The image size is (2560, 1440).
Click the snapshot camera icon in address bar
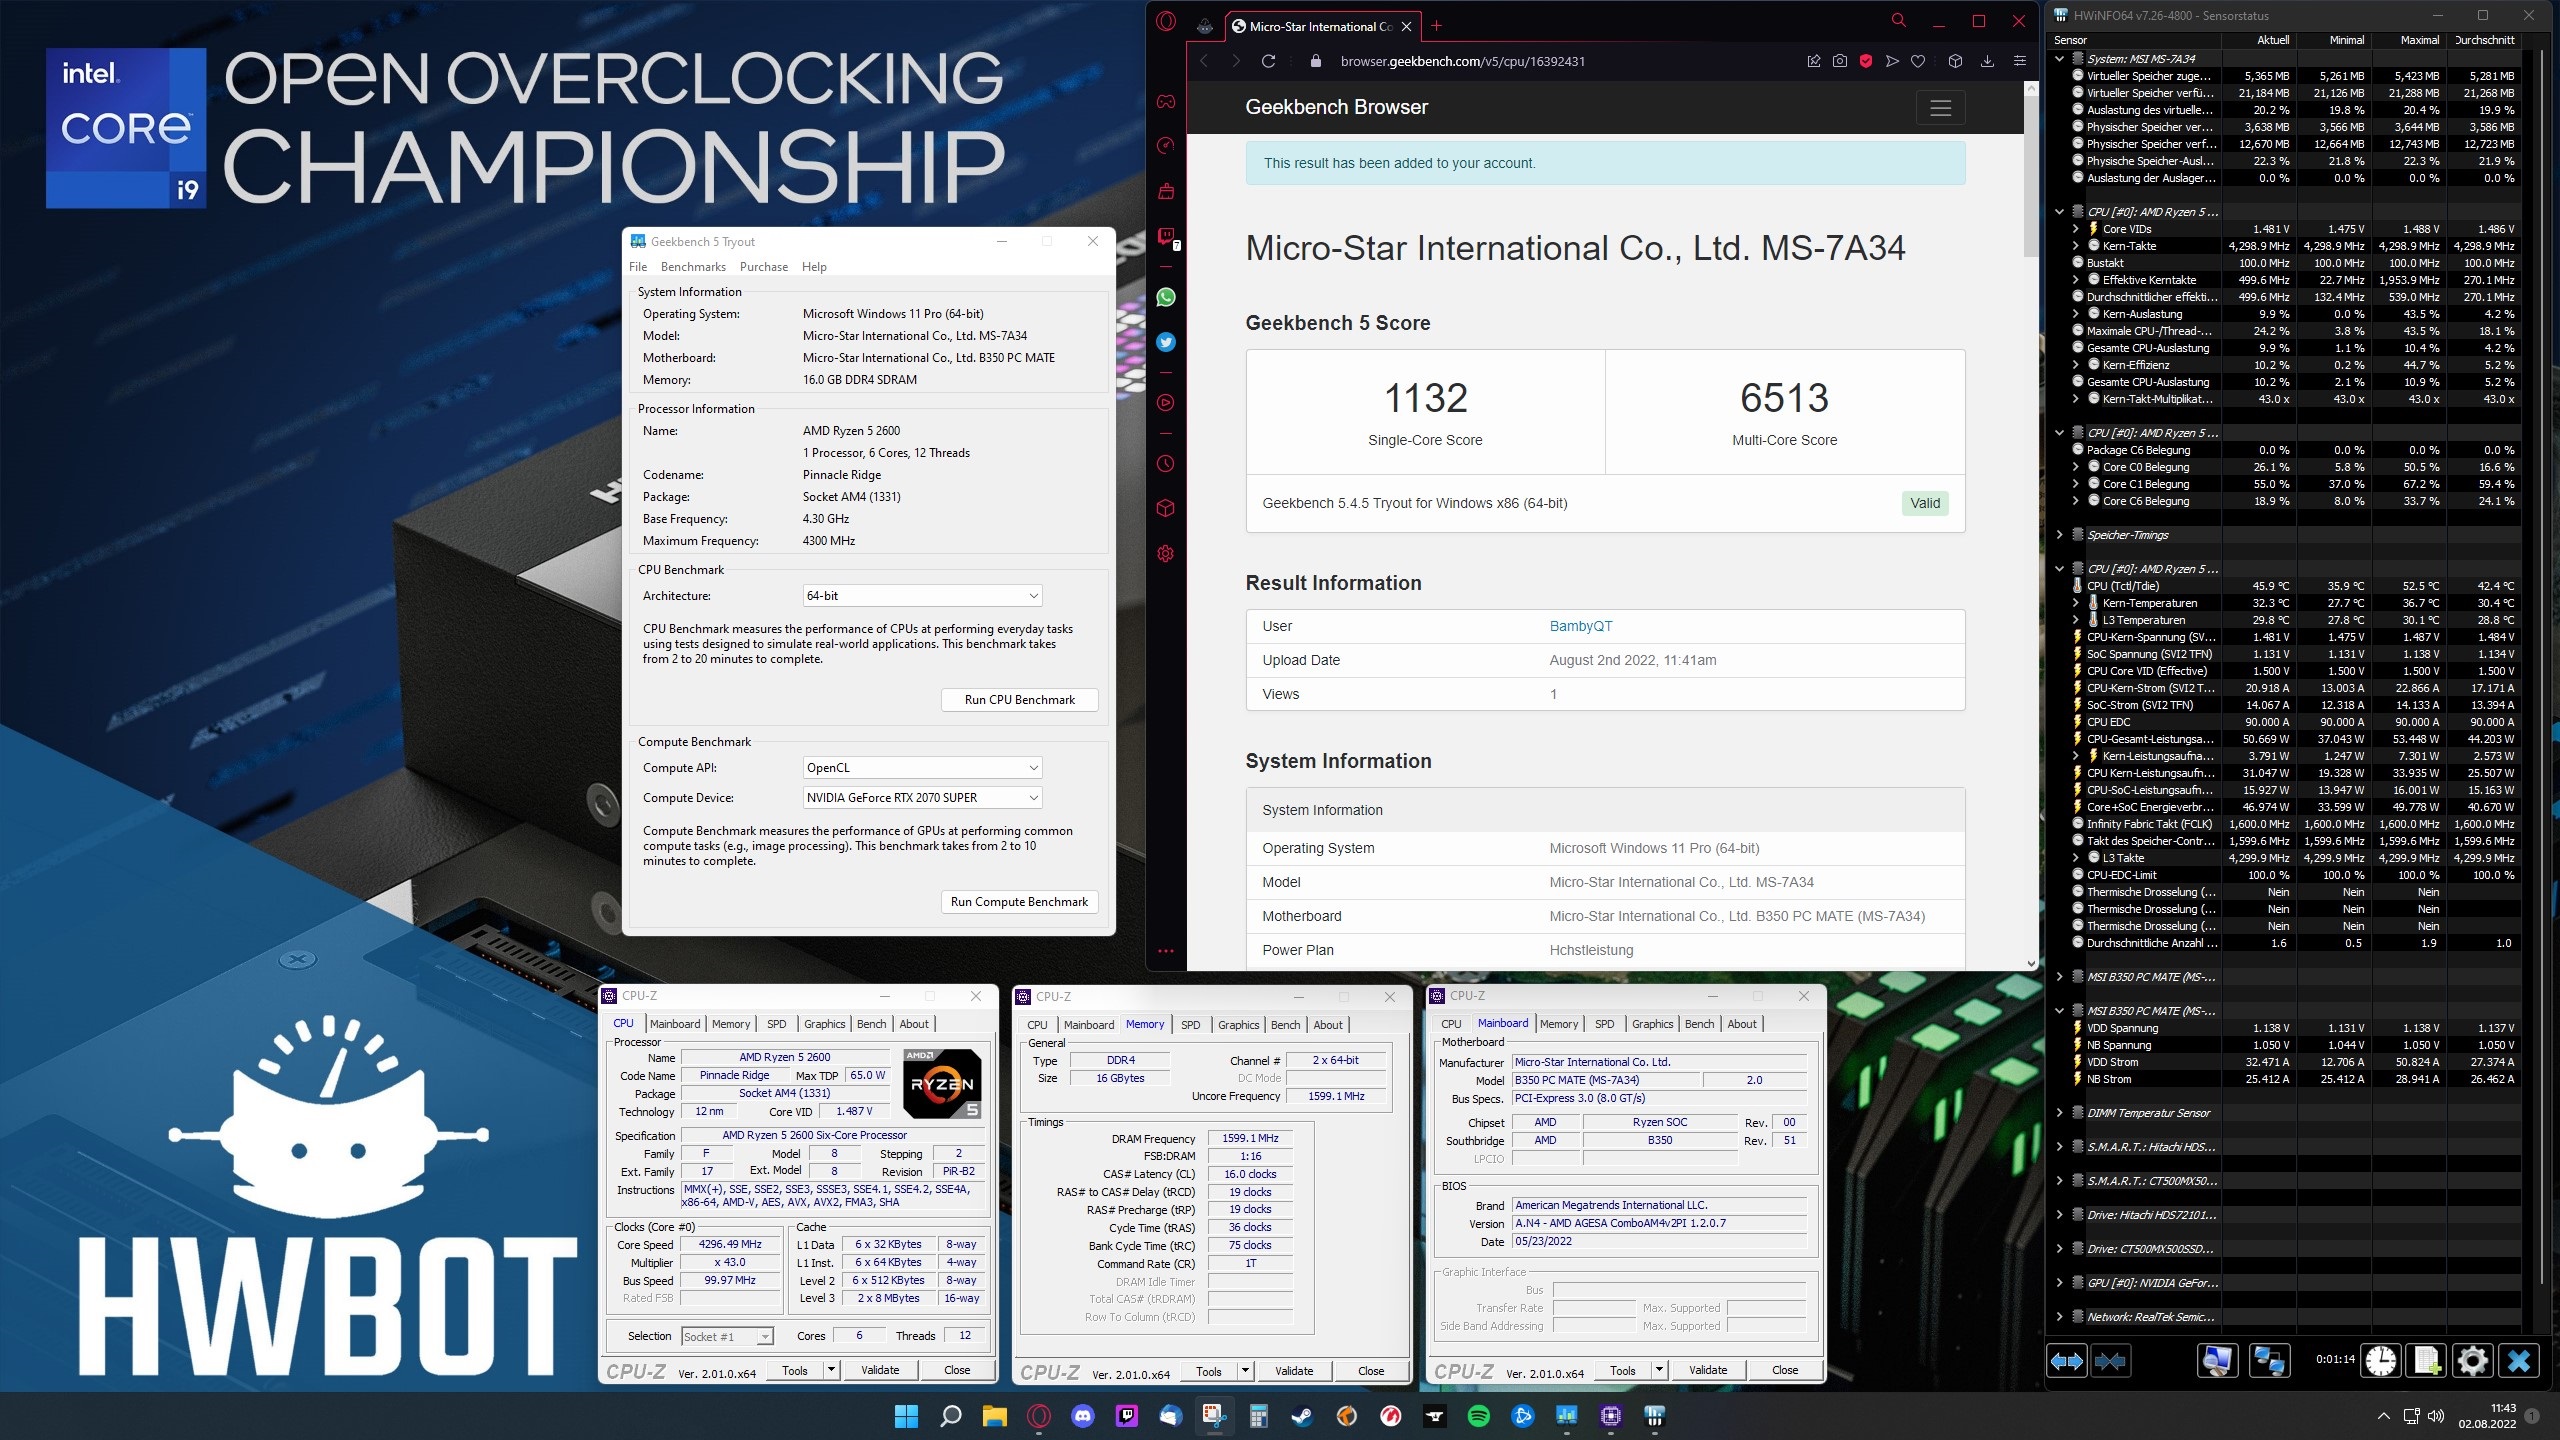coord(1840,61)
